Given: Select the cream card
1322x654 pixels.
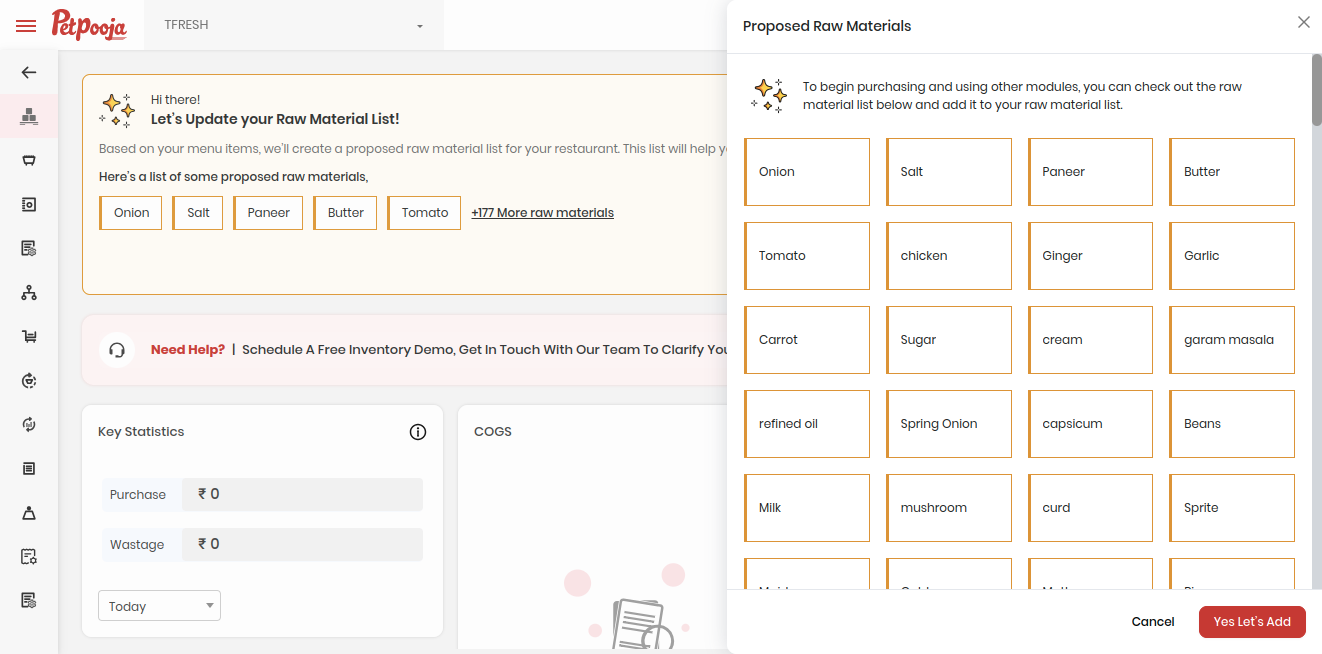Looking at the screenshot, I should 1090,340.
